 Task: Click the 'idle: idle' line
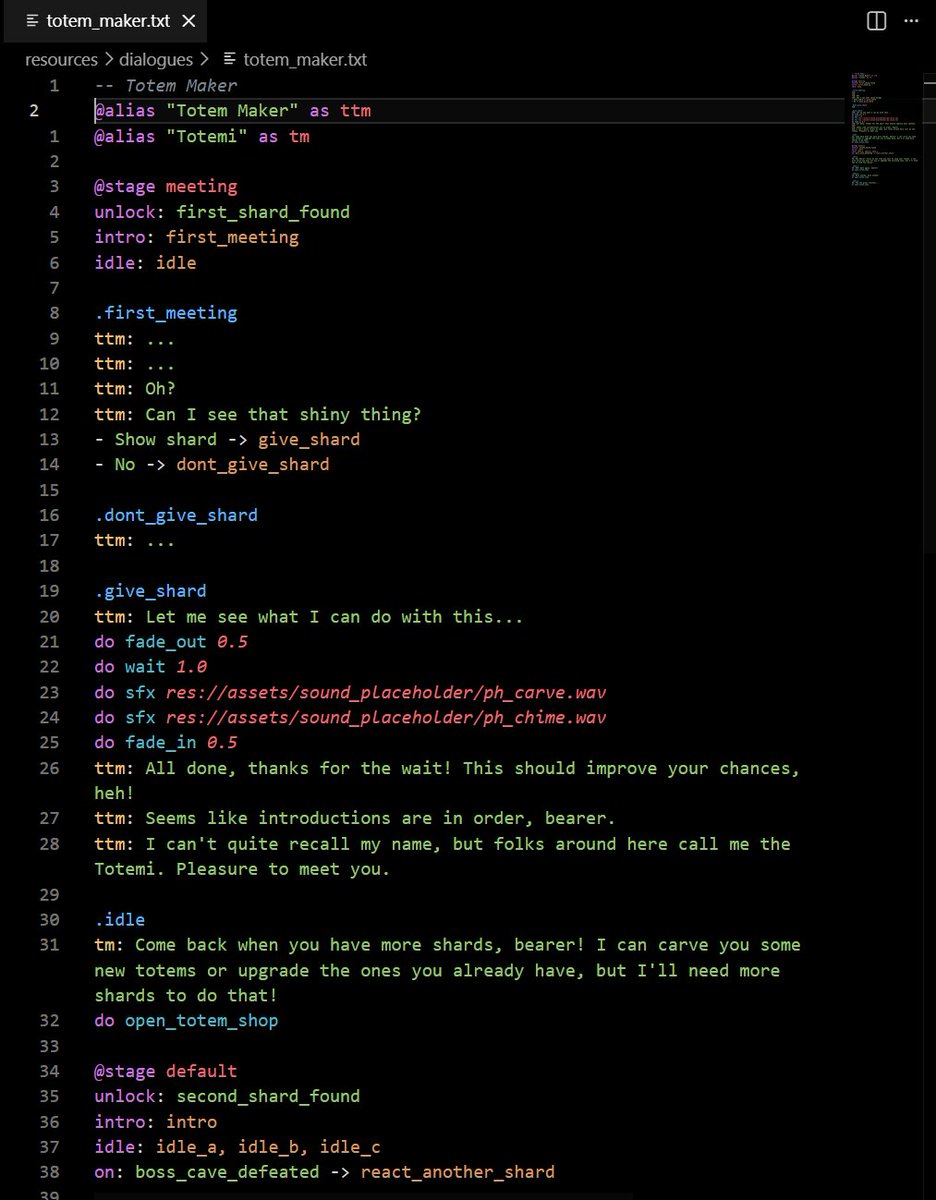(x=146, y=263)
